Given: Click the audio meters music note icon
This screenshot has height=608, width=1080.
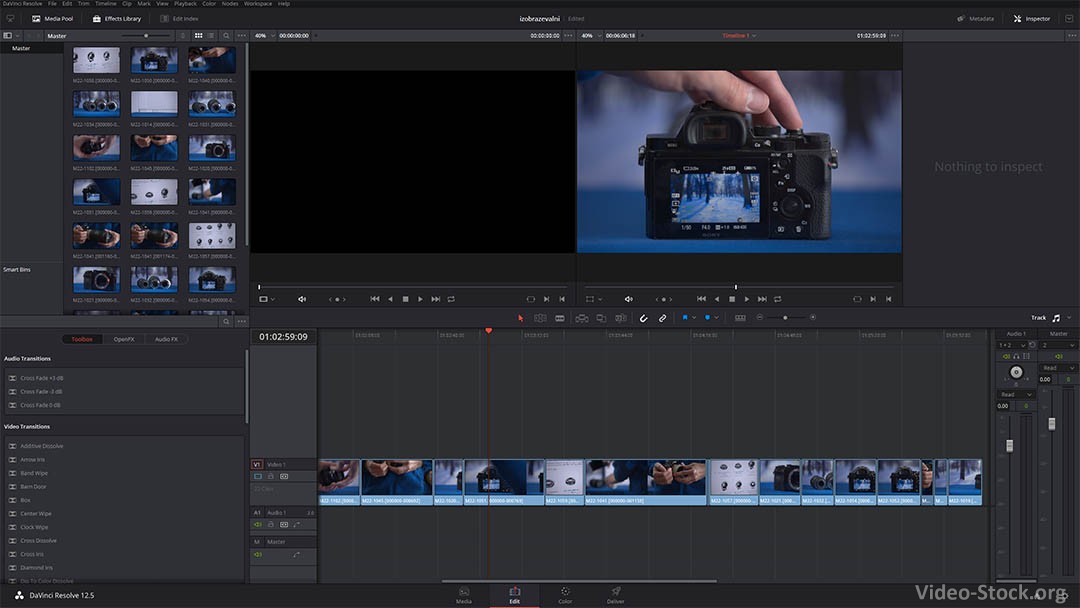Looking at the screenshot, I should 1056,318.
